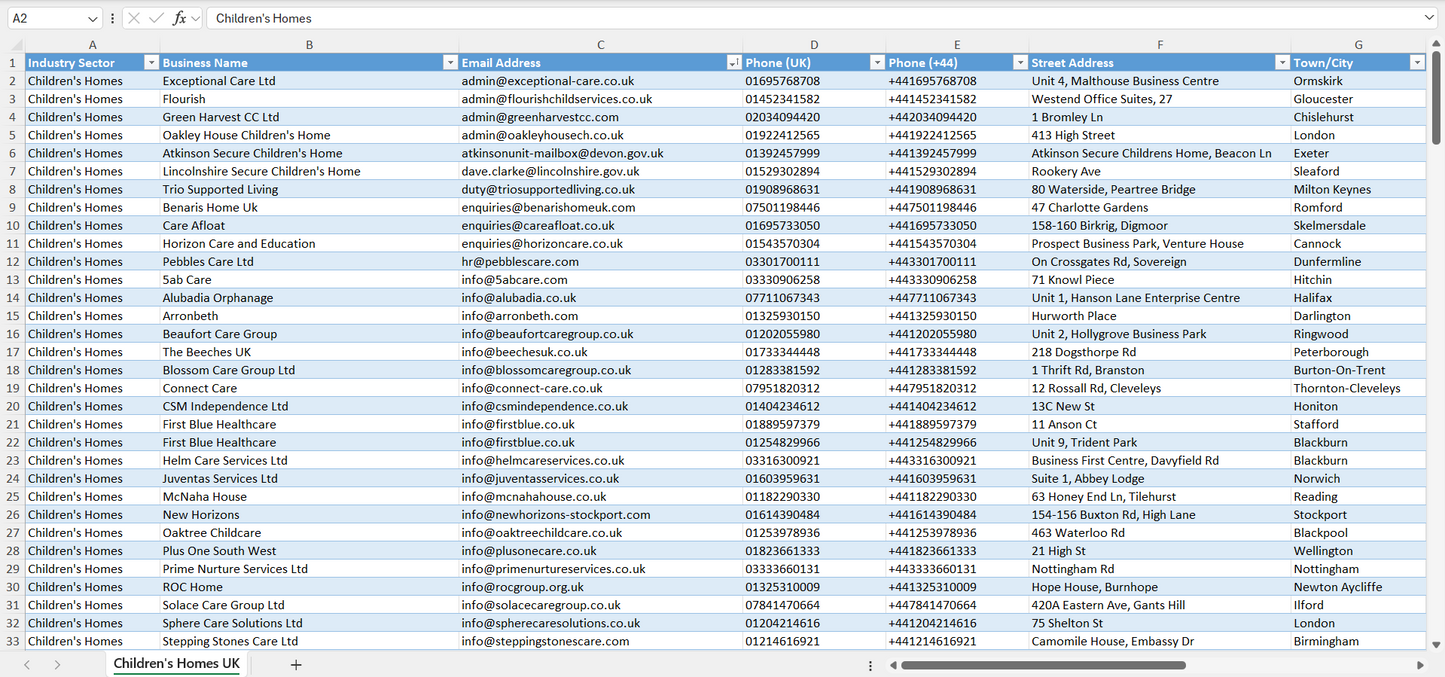The height and width of the screenshot is (677, 1445).
Task: Click cell Green Harvest CC Ltd
Action: (309, 116)
